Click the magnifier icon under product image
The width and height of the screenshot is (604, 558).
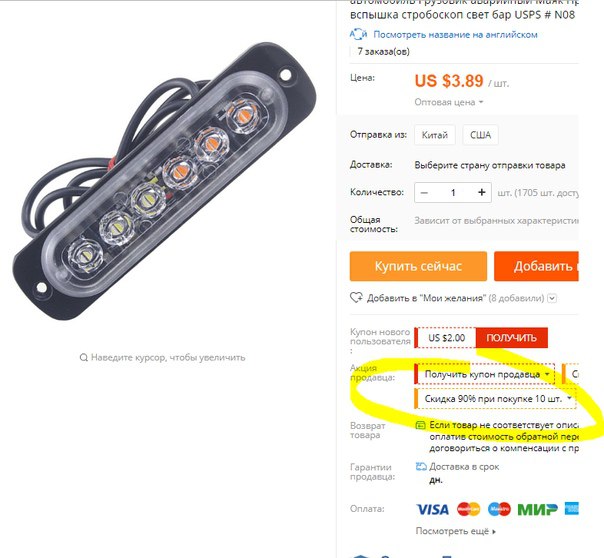tap(84, 358)
